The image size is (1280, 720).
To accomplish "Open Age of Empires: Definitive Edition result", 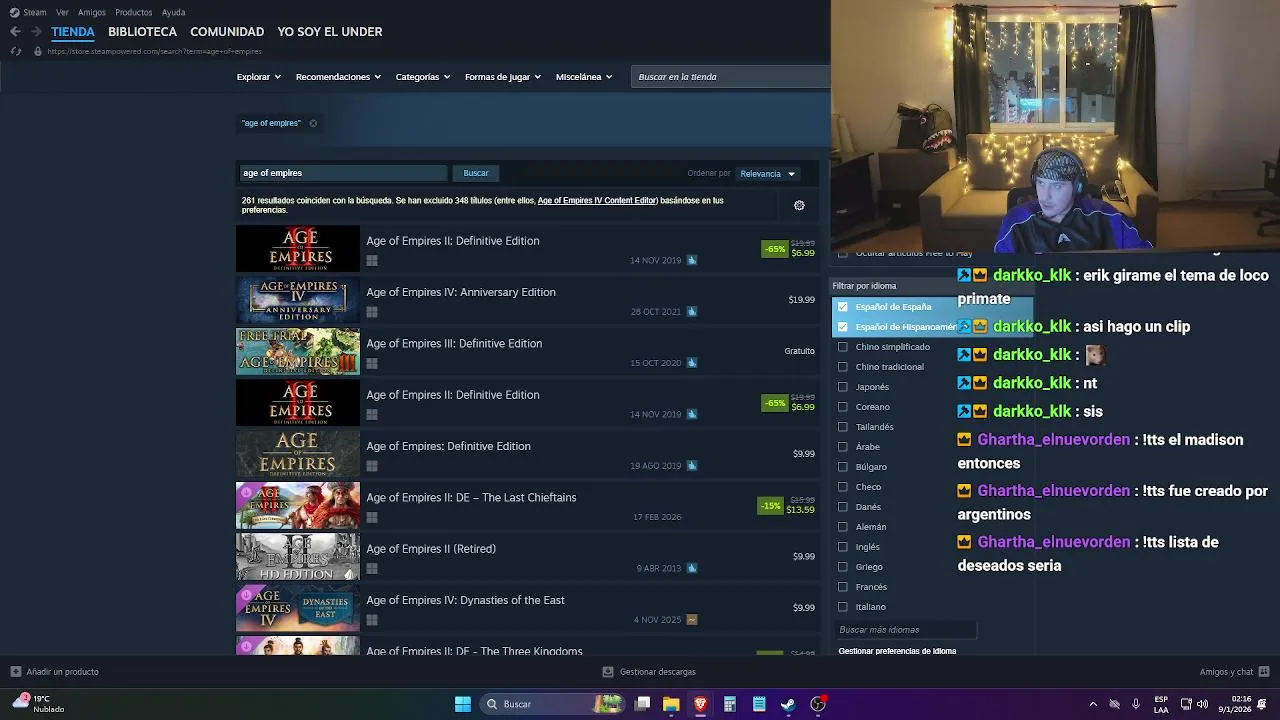I will coord(527,454).
